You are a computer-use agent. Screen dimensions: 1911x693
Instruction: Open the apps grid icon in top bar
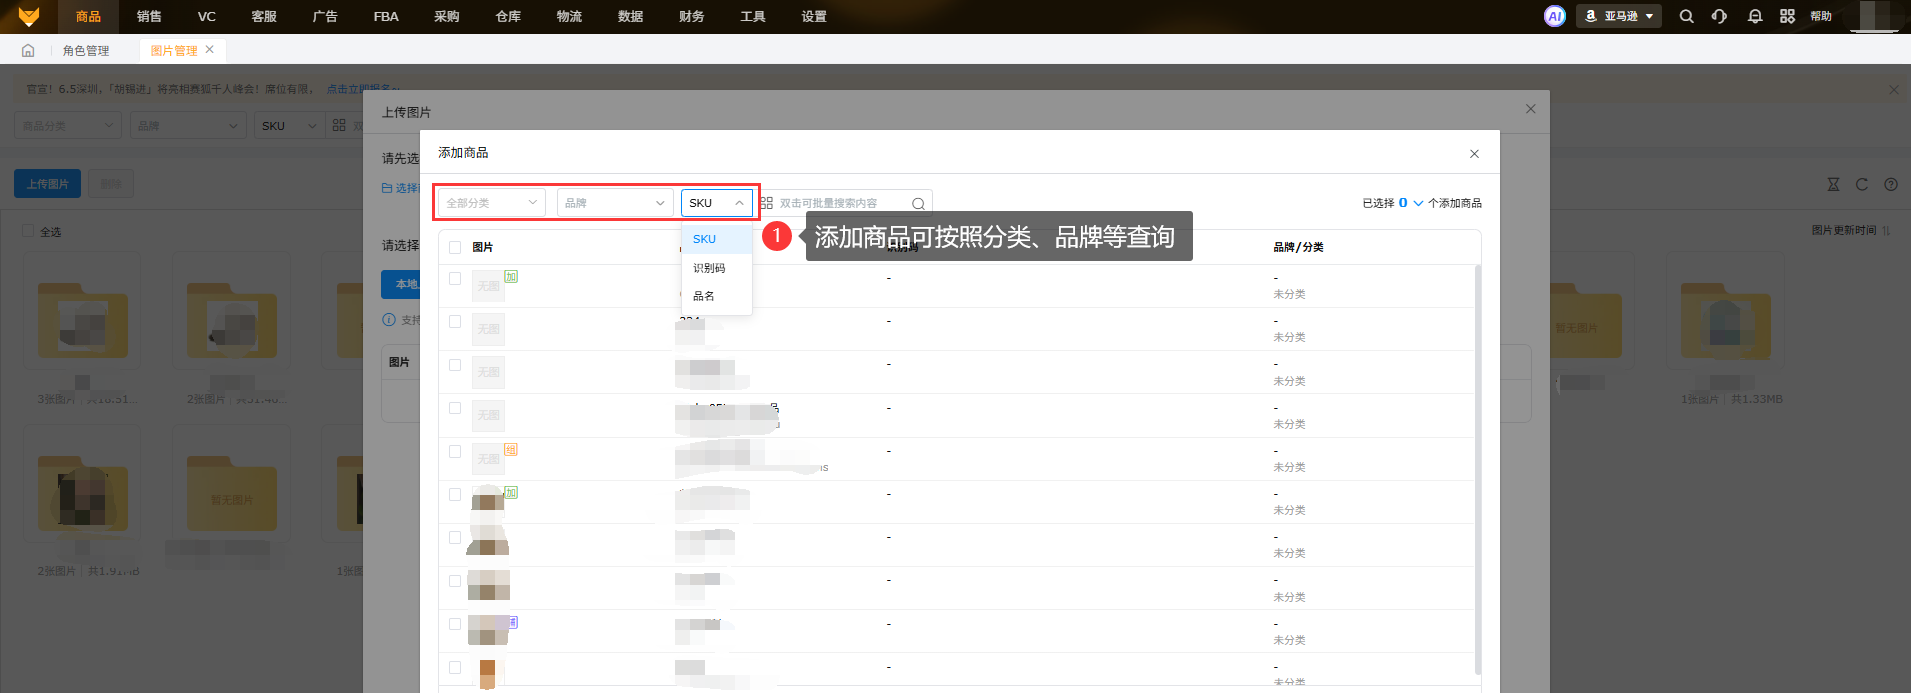point(1787,16)
